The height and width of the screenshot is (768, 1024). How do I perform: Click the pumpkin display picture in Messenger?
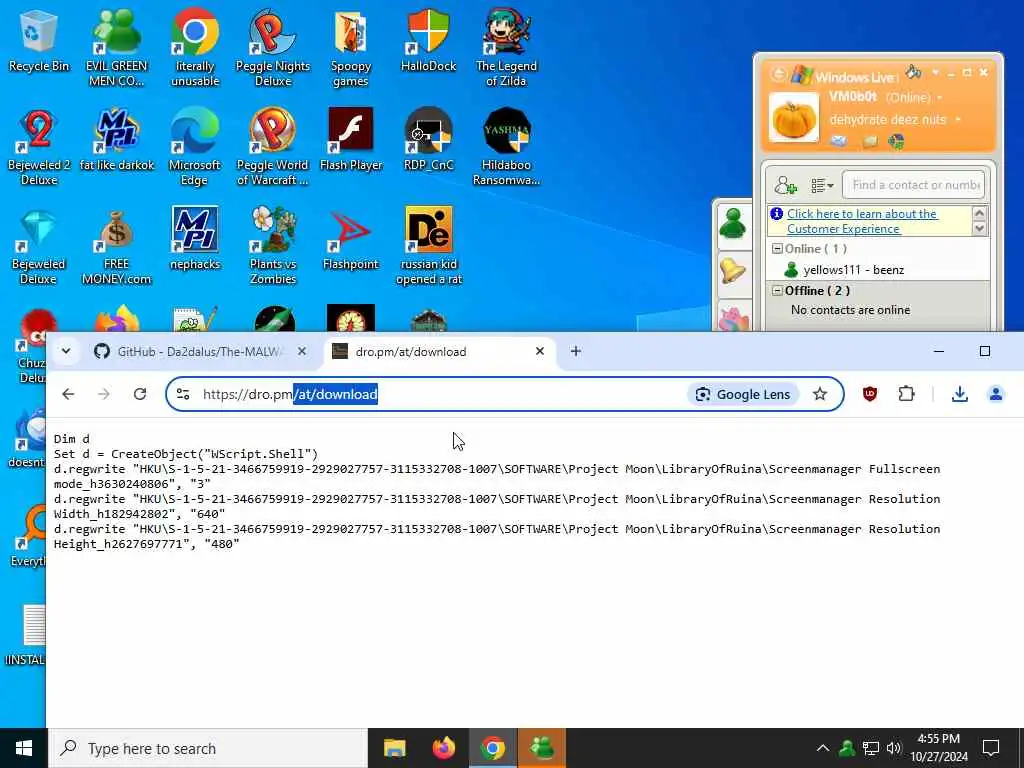point(793,118)
